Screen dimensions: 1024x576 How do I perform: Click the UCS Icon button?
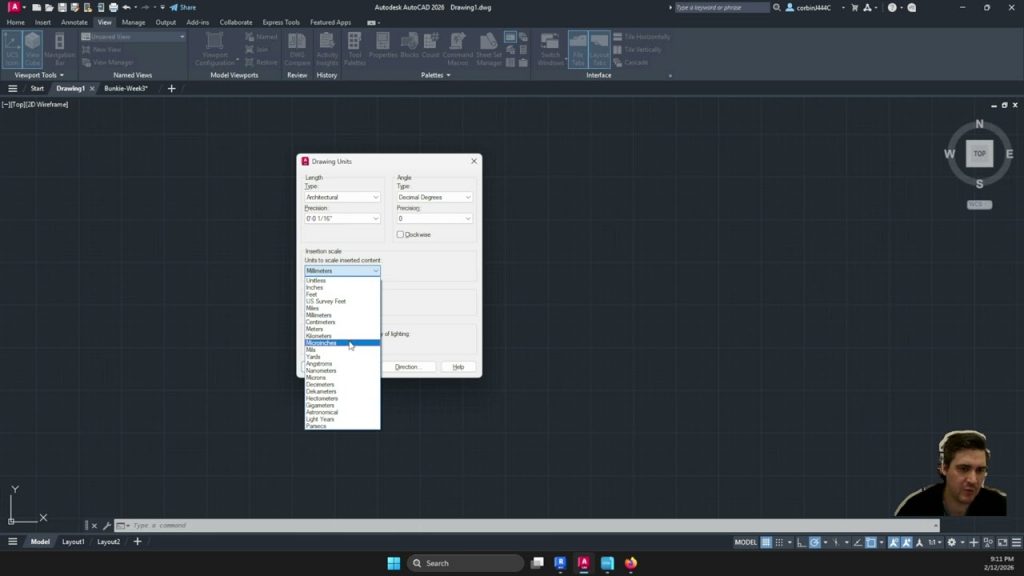click(x=12, y=48)
